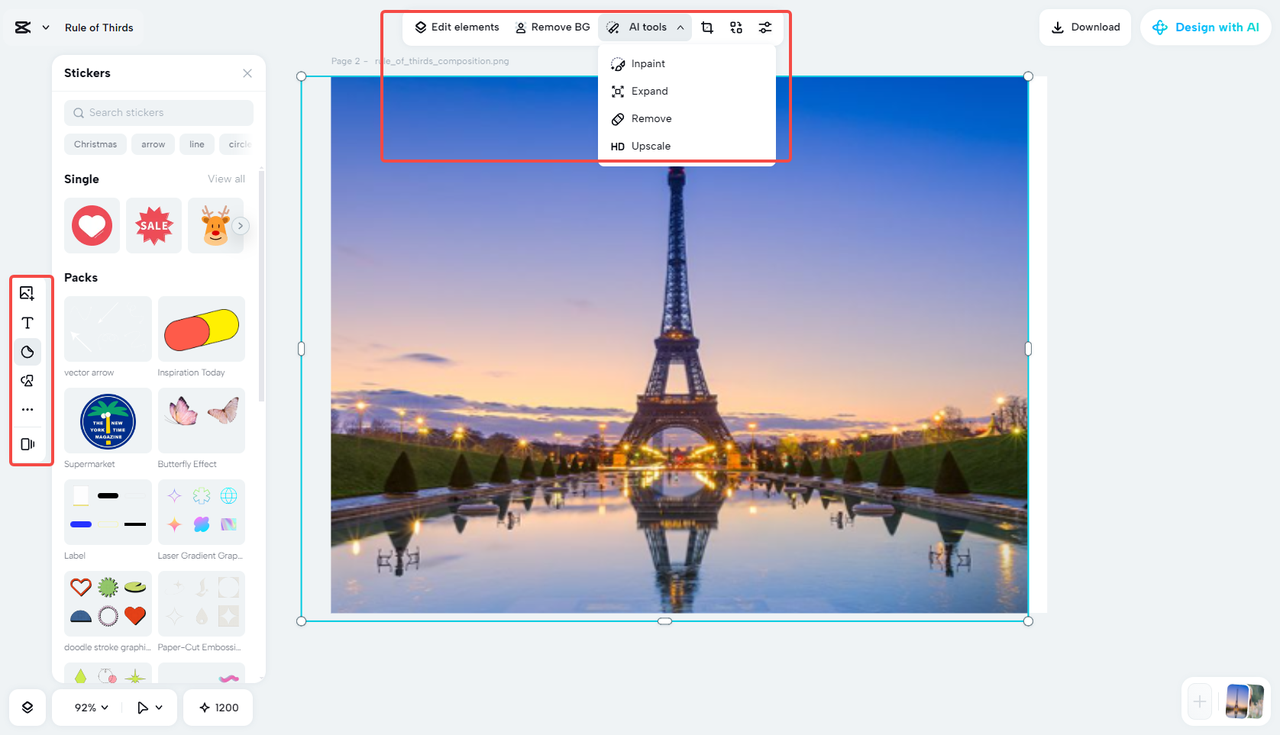This screenshot has height=735, width=1280.
Task: Select the heart sticker in Single section
Action: 91,225
